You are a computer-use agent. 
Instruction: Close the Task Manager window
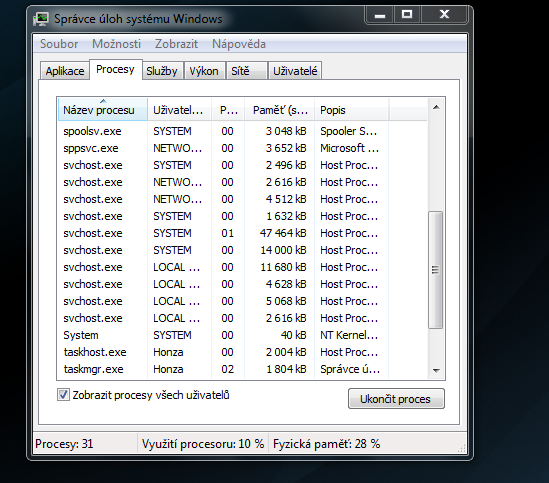(444, 15)
